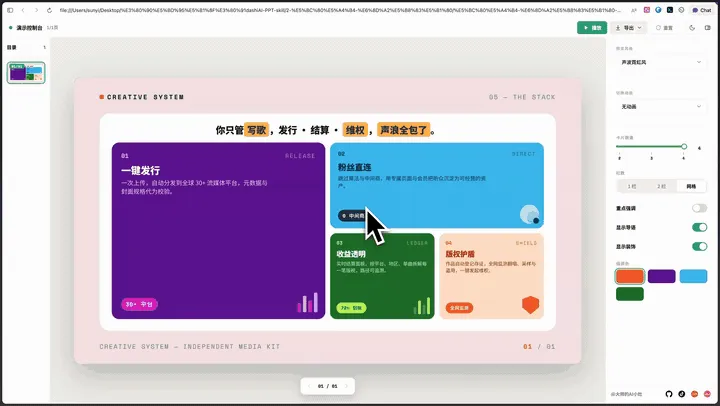The width and height of the screenshot is (720, 406).
Task: Pick the green accent color swatch
Action: [630, 294]
